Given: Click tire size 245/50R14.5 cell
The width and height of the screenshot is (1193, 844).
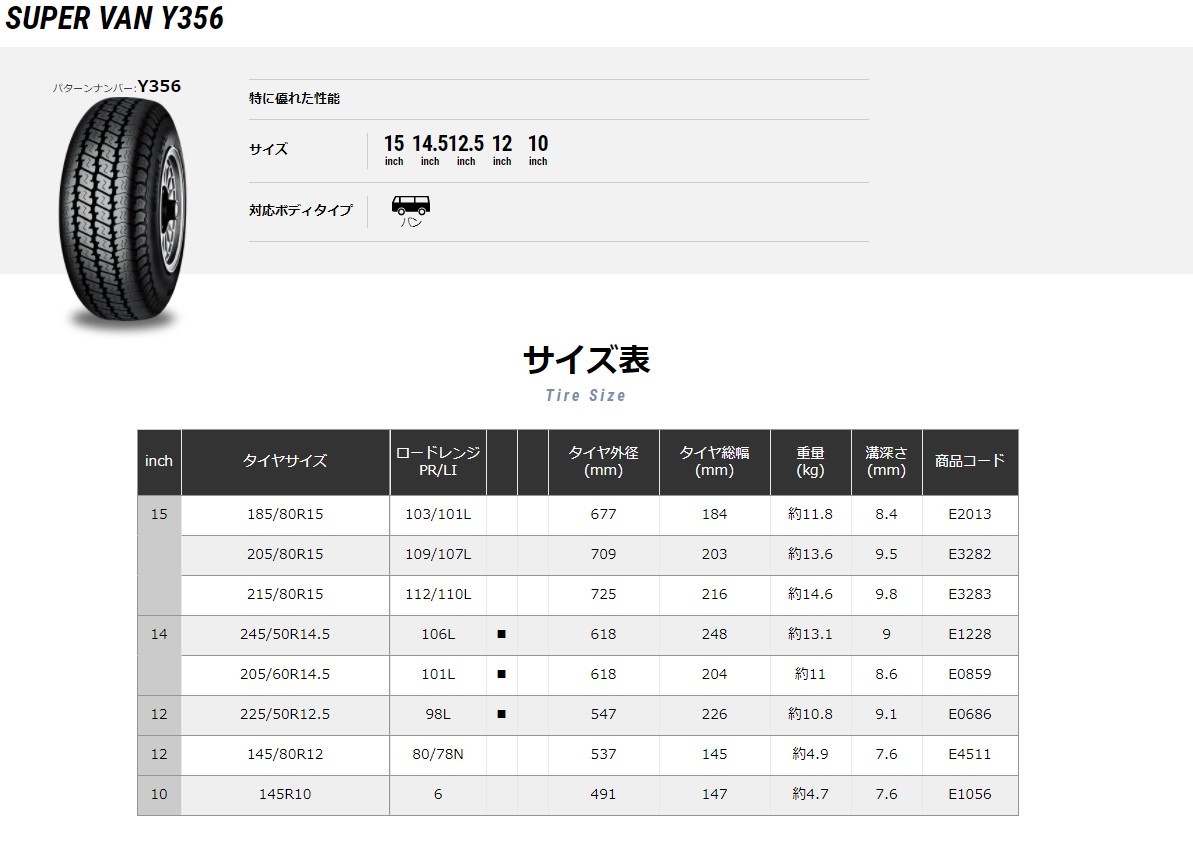Looking at the screenshot, I should pyautogui.click(x=285, y=635).
